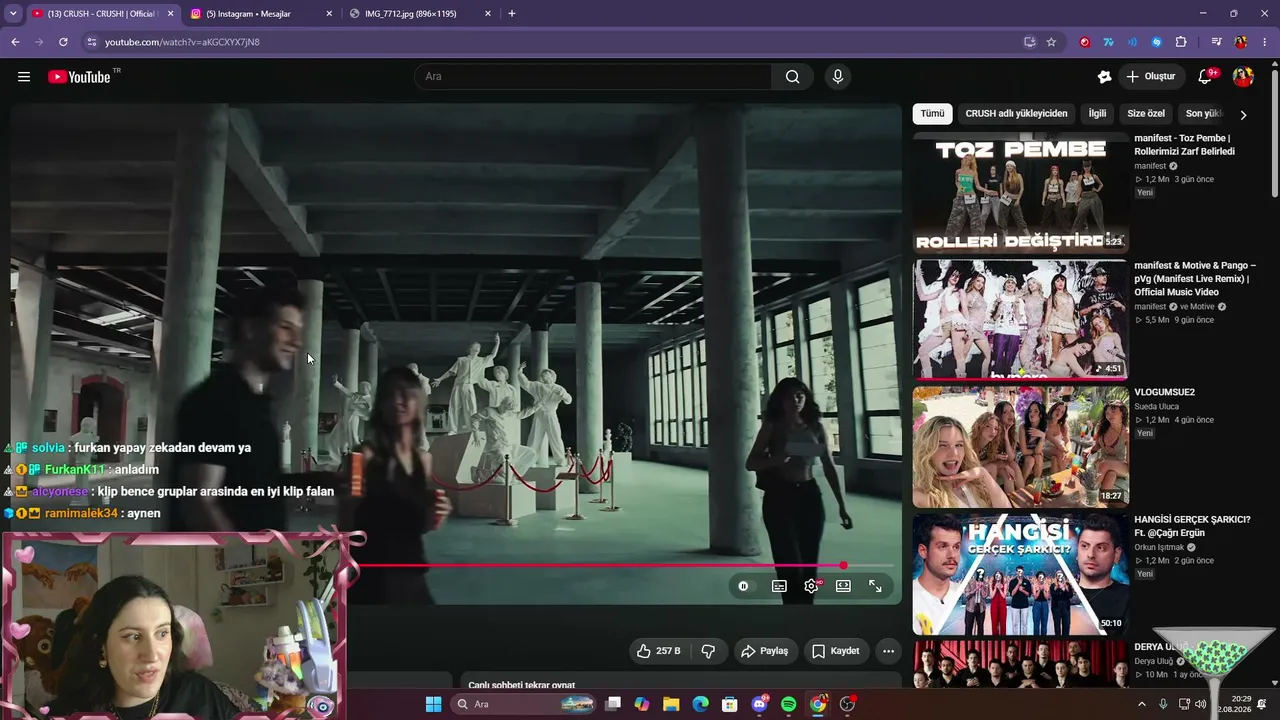Image resolution: width=1280 pixels, height=720 pixels.
Task: Bookmark this page with the star icon
Action: 1051,42
